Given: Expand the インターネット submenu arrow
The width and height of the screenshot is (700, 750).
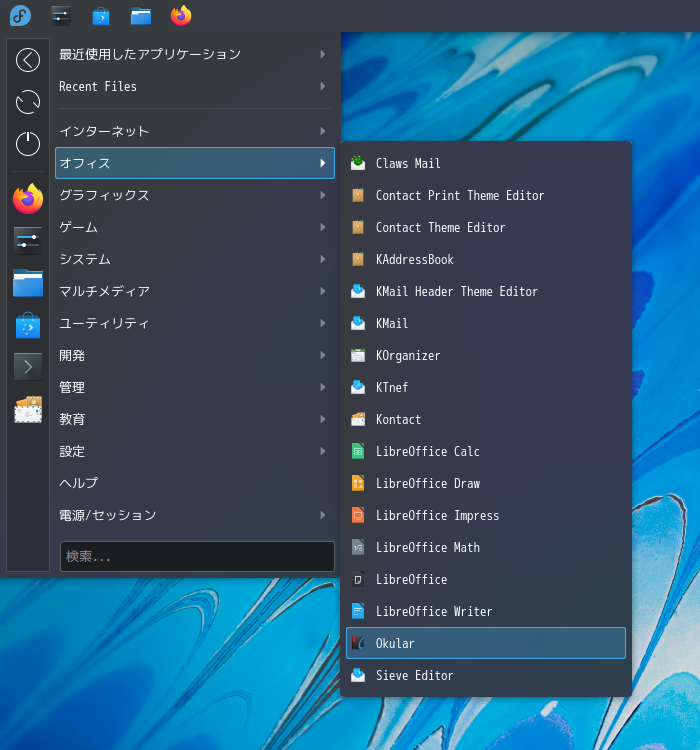Looking at the screenshot, I should pos(323,131).
